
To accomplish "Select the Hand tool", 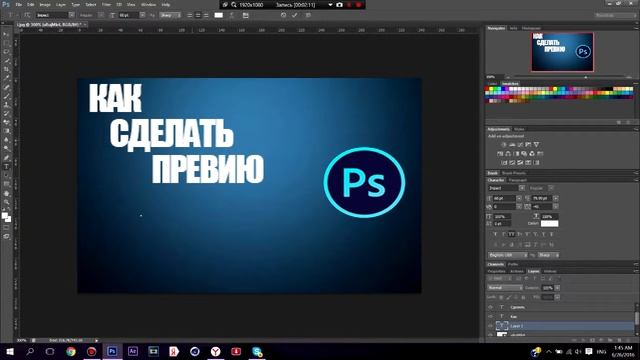I will pos(7,193).
